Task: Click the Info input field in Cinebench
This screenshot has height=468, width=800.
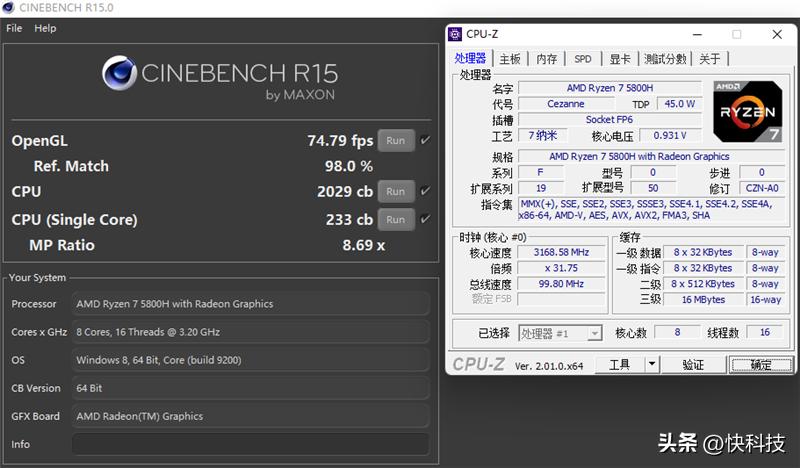Action: point(250,444)
